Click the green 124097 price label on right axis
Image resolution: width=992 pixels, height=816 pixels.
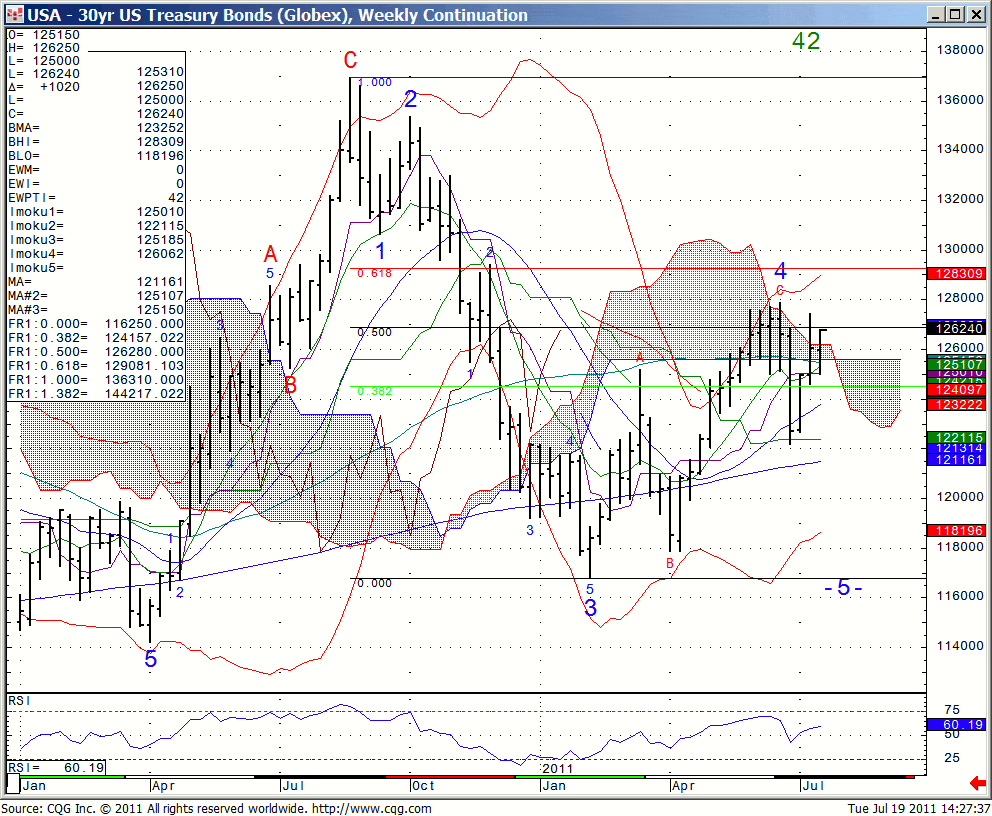pos(957,390)
